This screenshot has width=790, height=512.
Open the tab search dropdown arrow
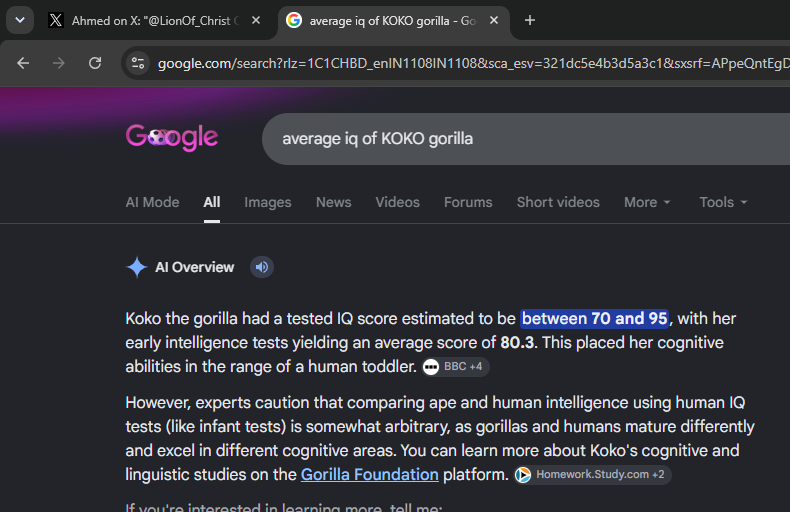(x=20, y=20)
